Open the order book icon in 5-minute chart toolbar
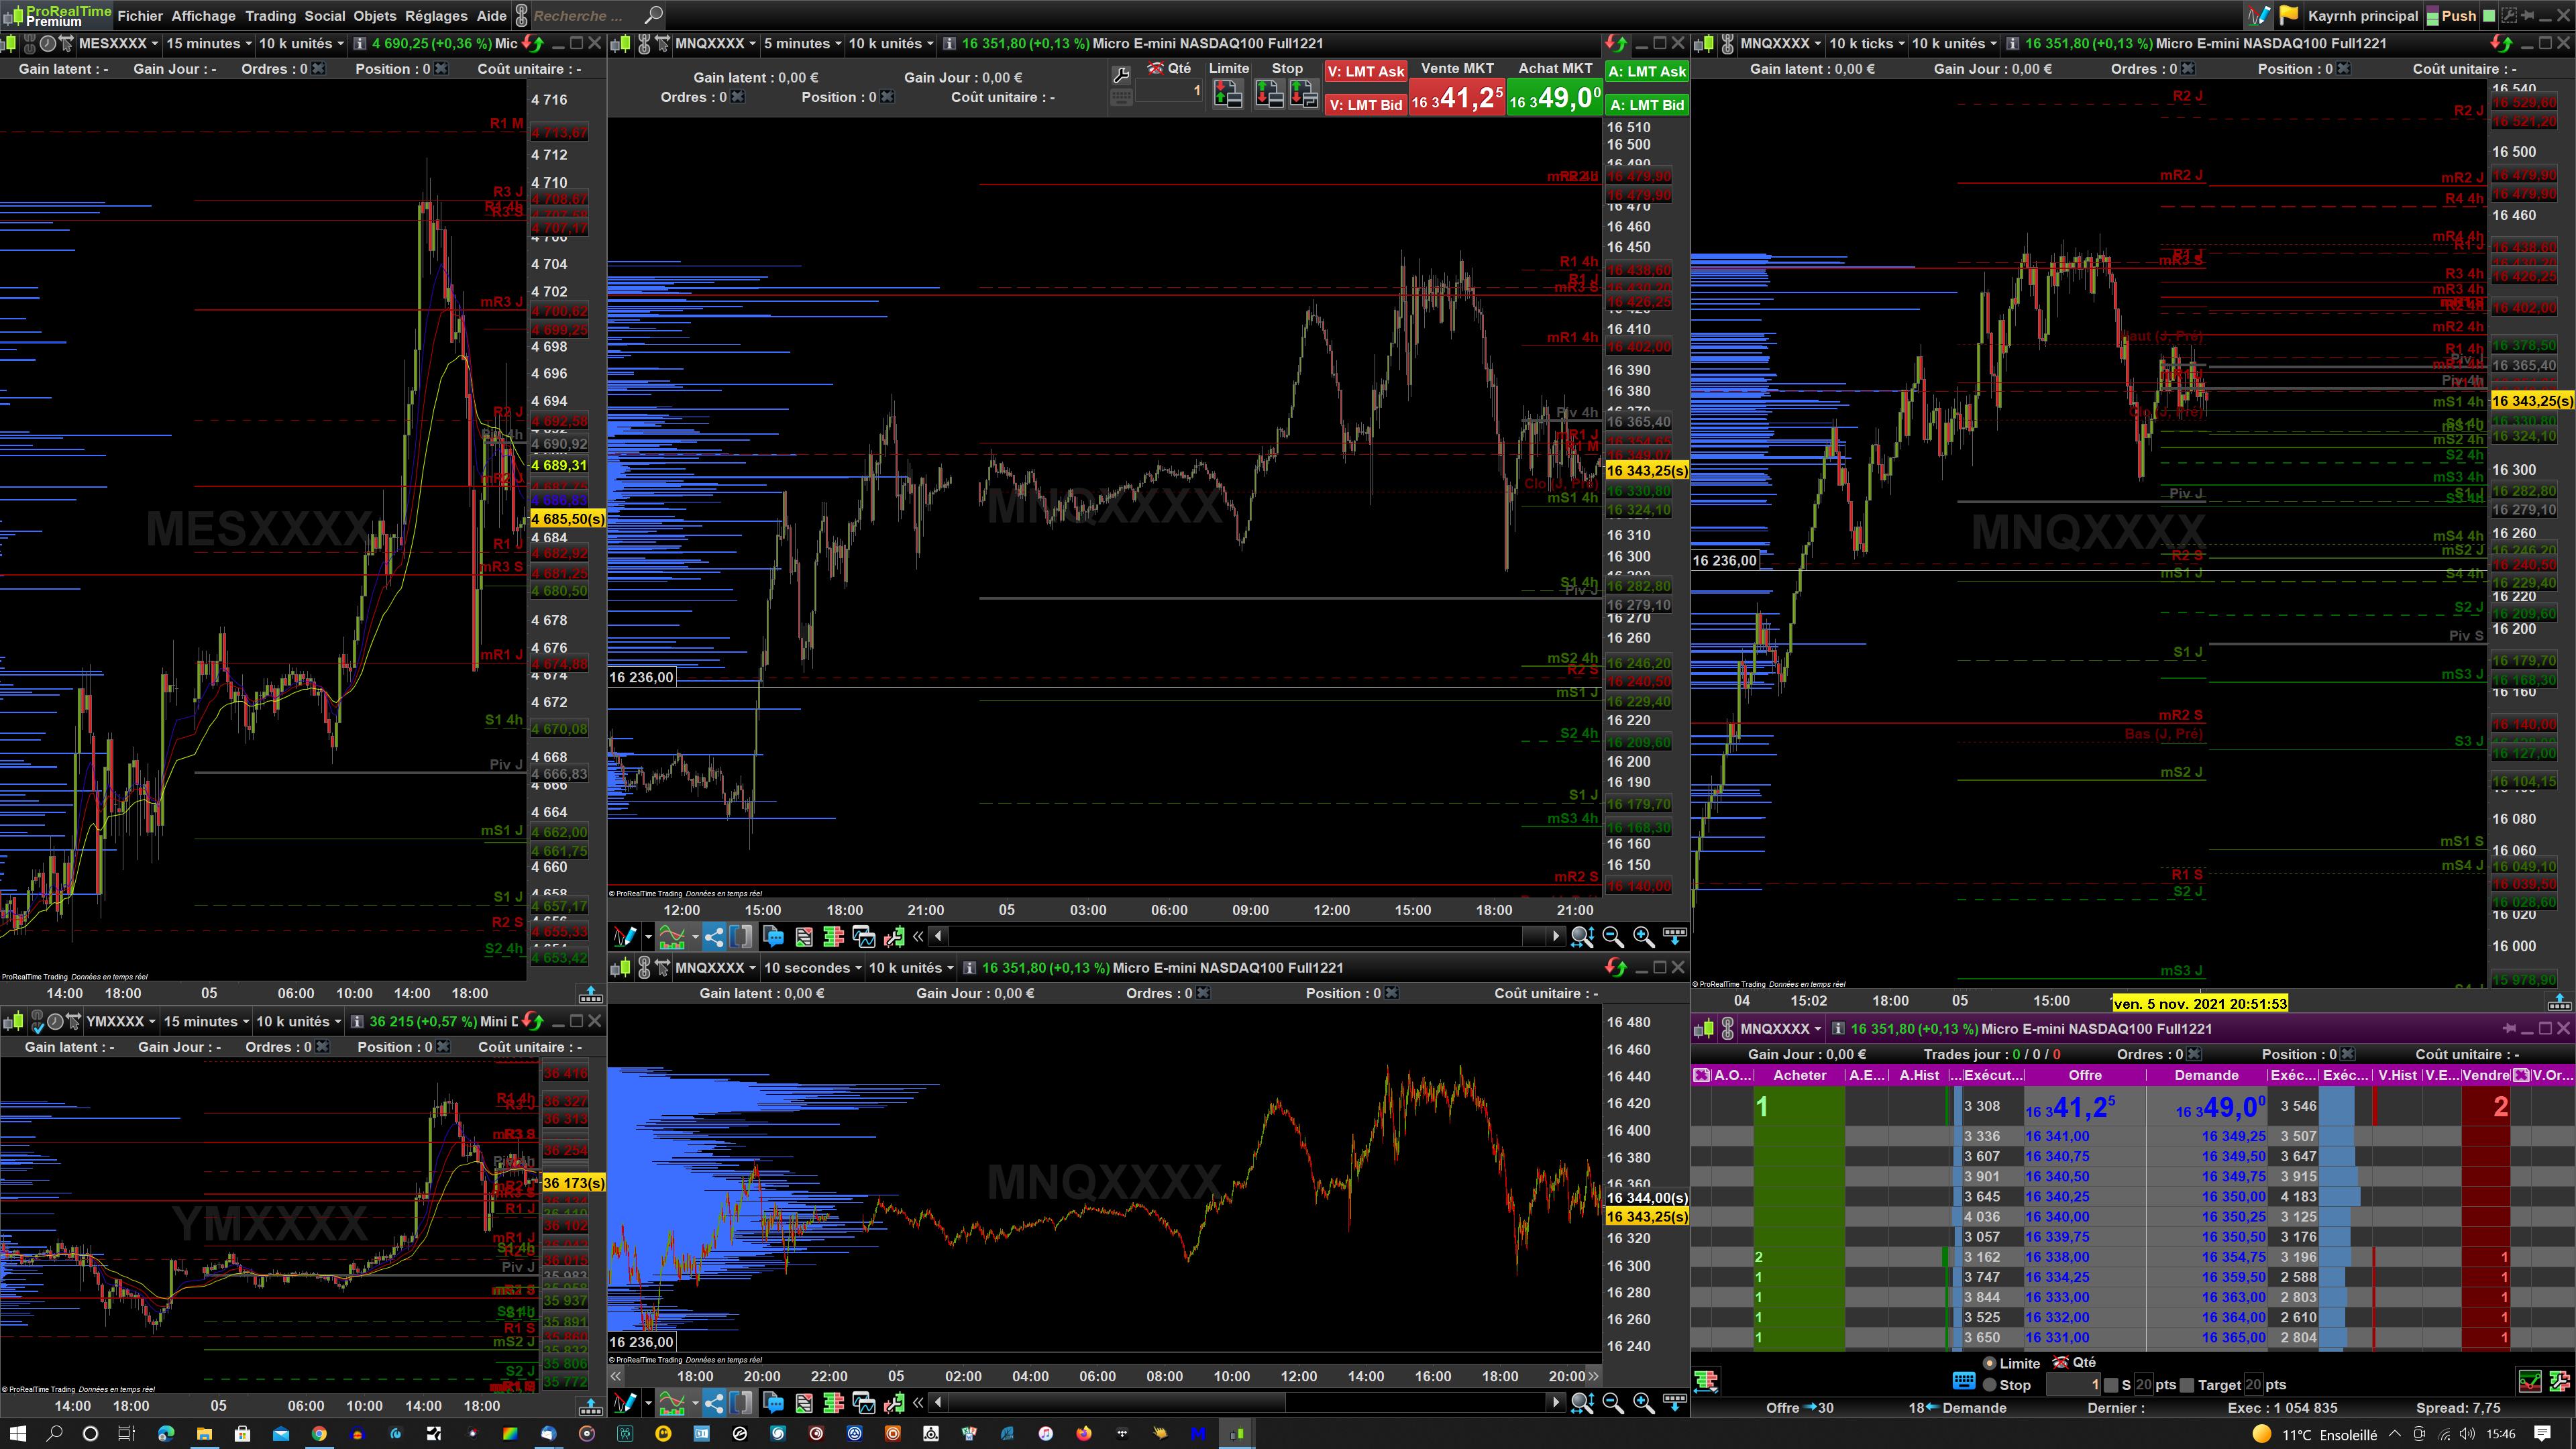Screen dimensions: 2576x1449 833,937
